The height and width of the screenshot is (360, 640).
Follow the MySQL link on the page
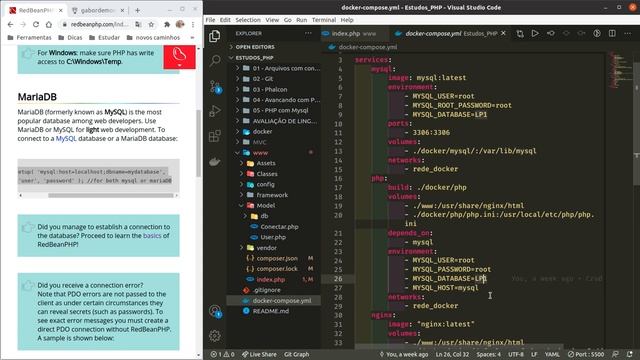pos(66,138)
